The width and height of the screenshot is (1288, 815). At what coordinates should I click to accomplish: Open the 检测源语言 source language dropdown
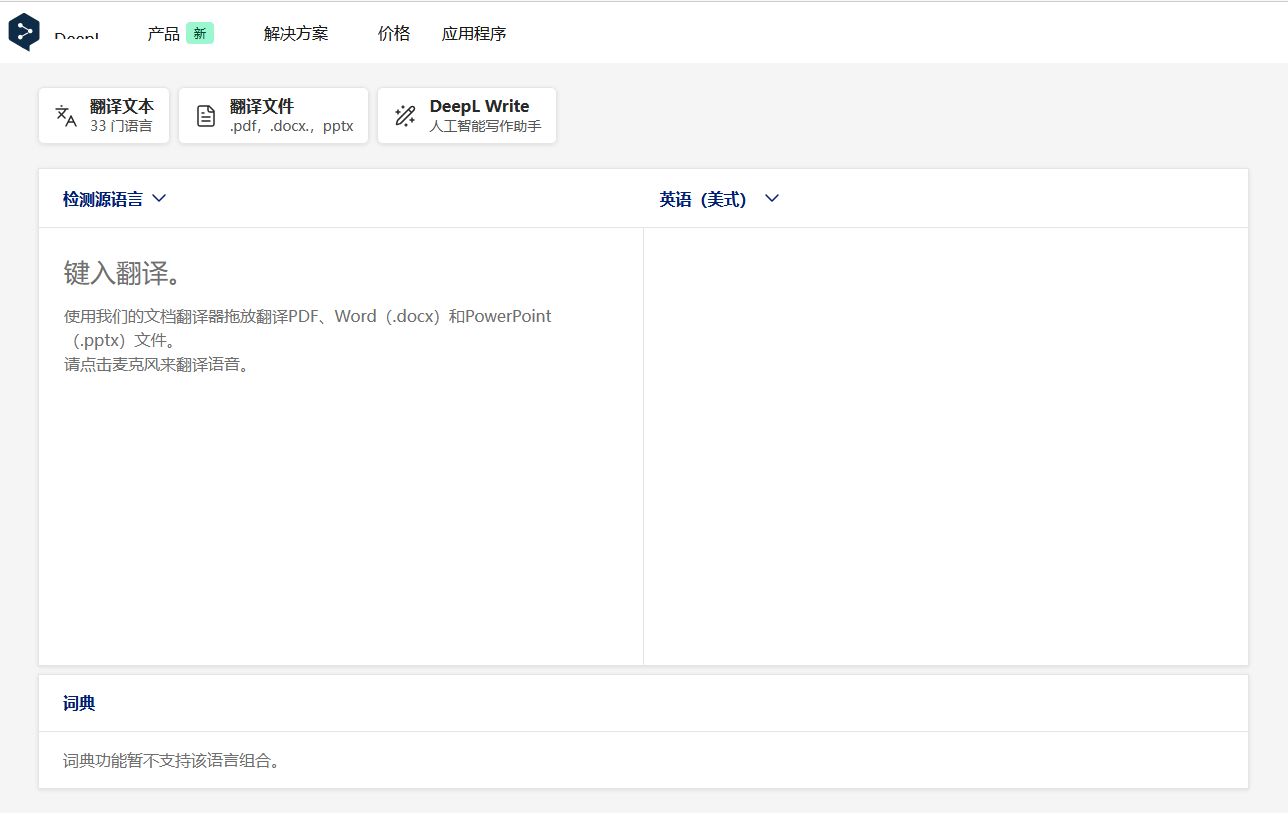(114, 199)
